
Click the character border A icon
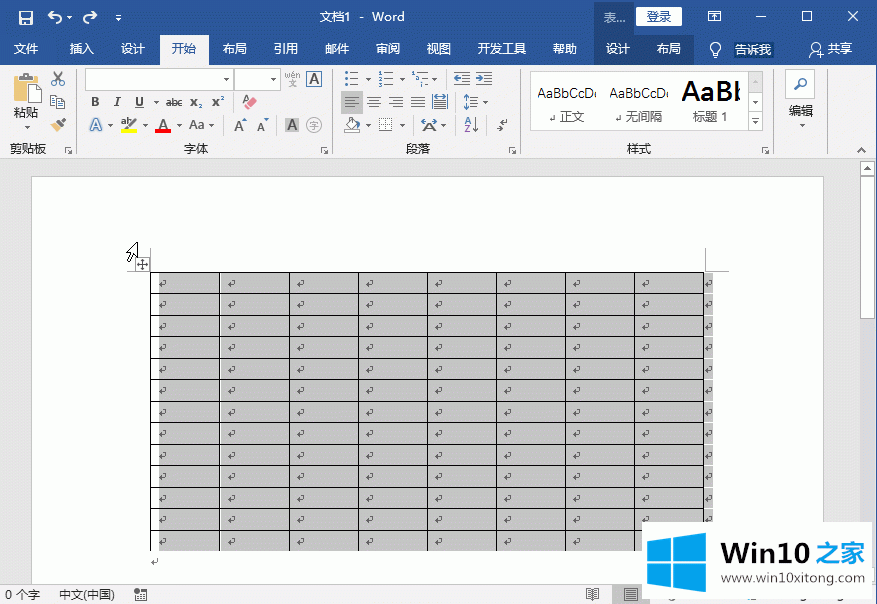(314, 79)
